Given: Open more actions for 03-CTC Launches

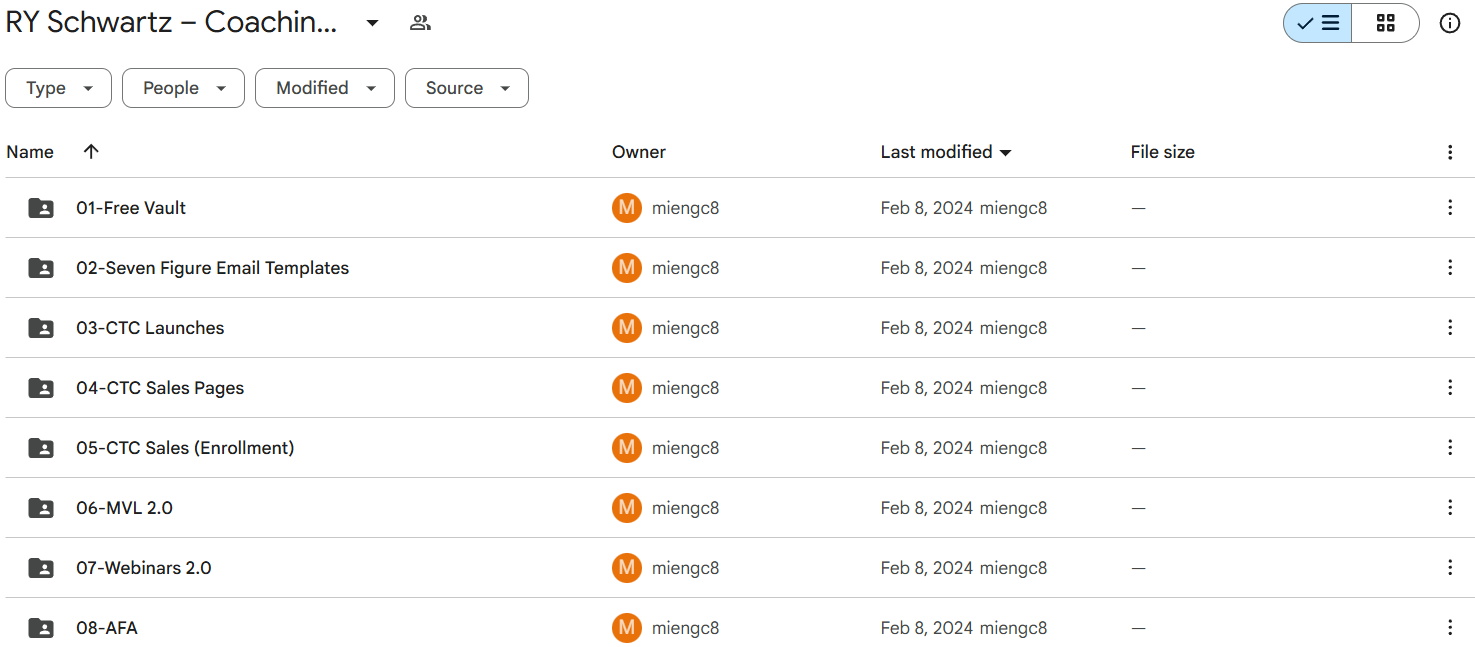Looking at the screenshot, I should click(1449, 328).
